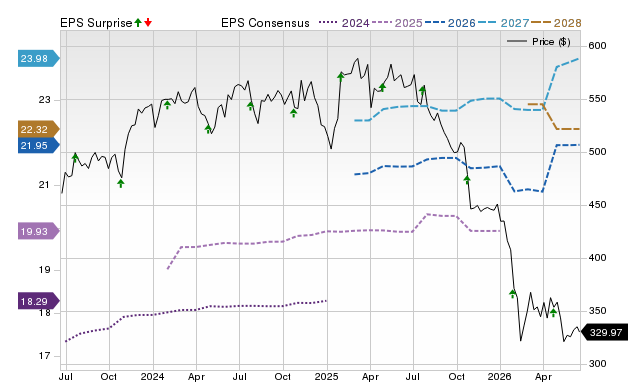Image resolution: width=640 pixels, height=382 pixels.
Task: Open the surprise marker from late July 2024
Action: point(251,106)
